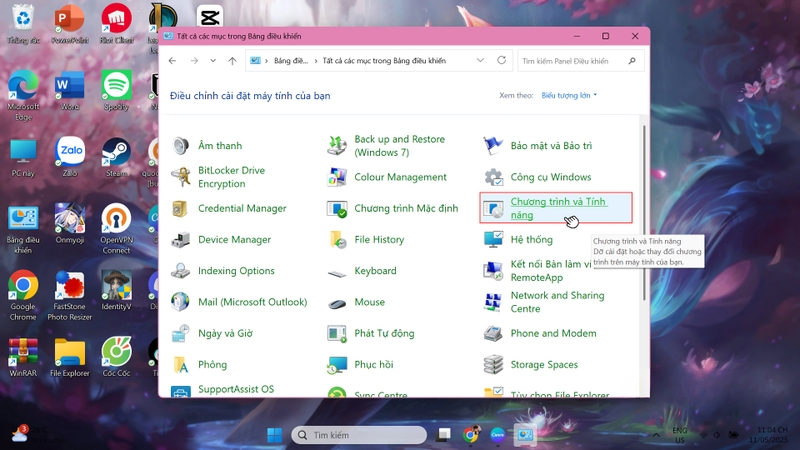Screen dimensions: 800x450
Task: Open Mail (Microsoft Outlook) icon
Action: pos(181,302)
